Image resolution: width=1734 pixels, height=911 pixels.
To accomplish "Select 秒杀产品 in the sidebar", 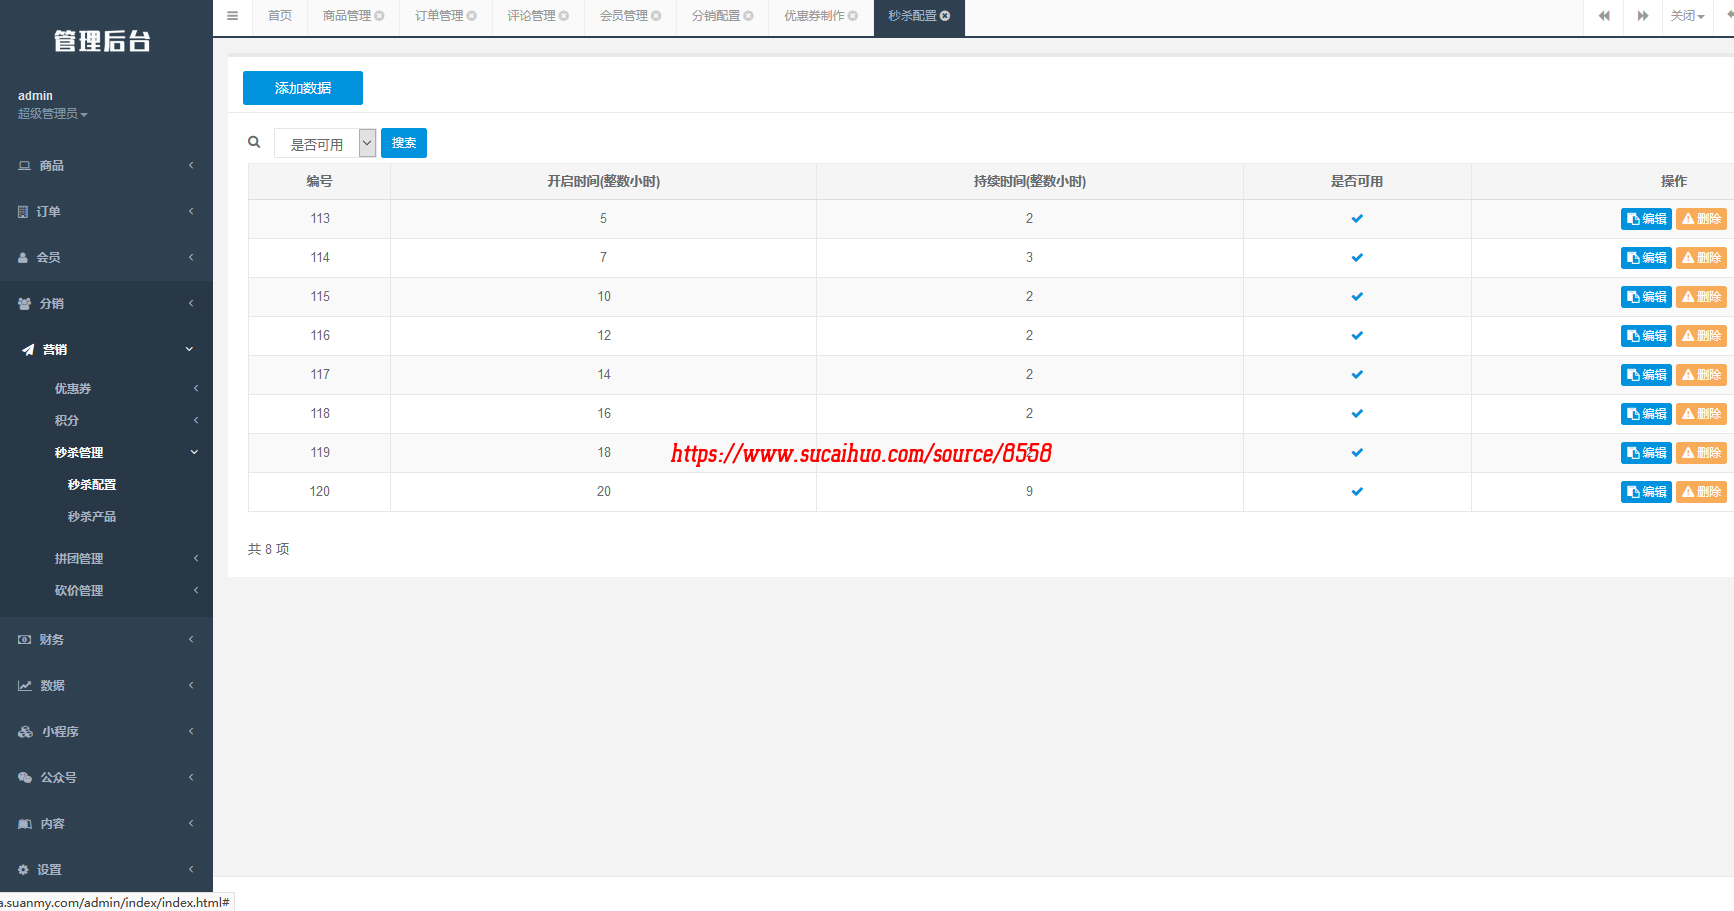I will coord(92,517).
